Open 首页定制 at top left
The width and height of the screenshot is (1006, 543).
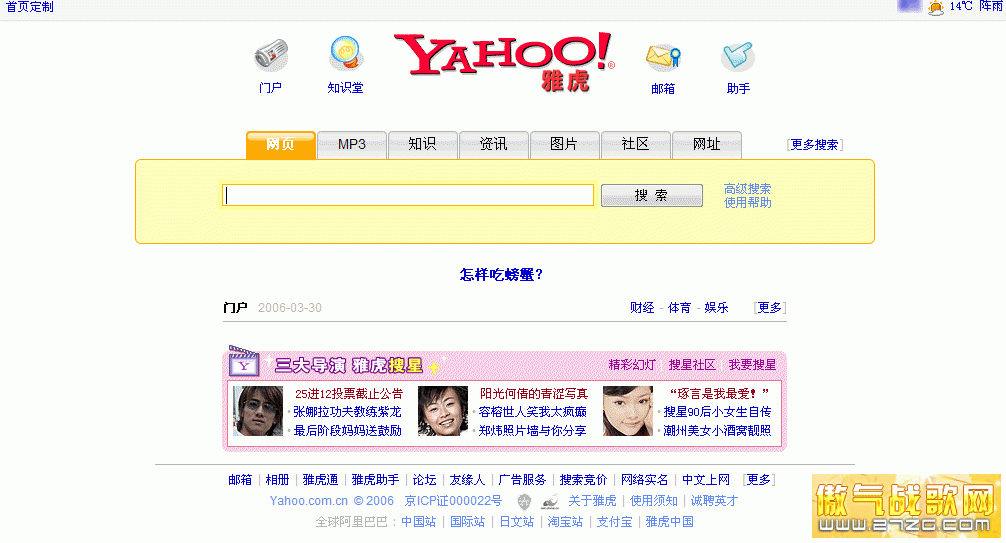tap(30, 7)
